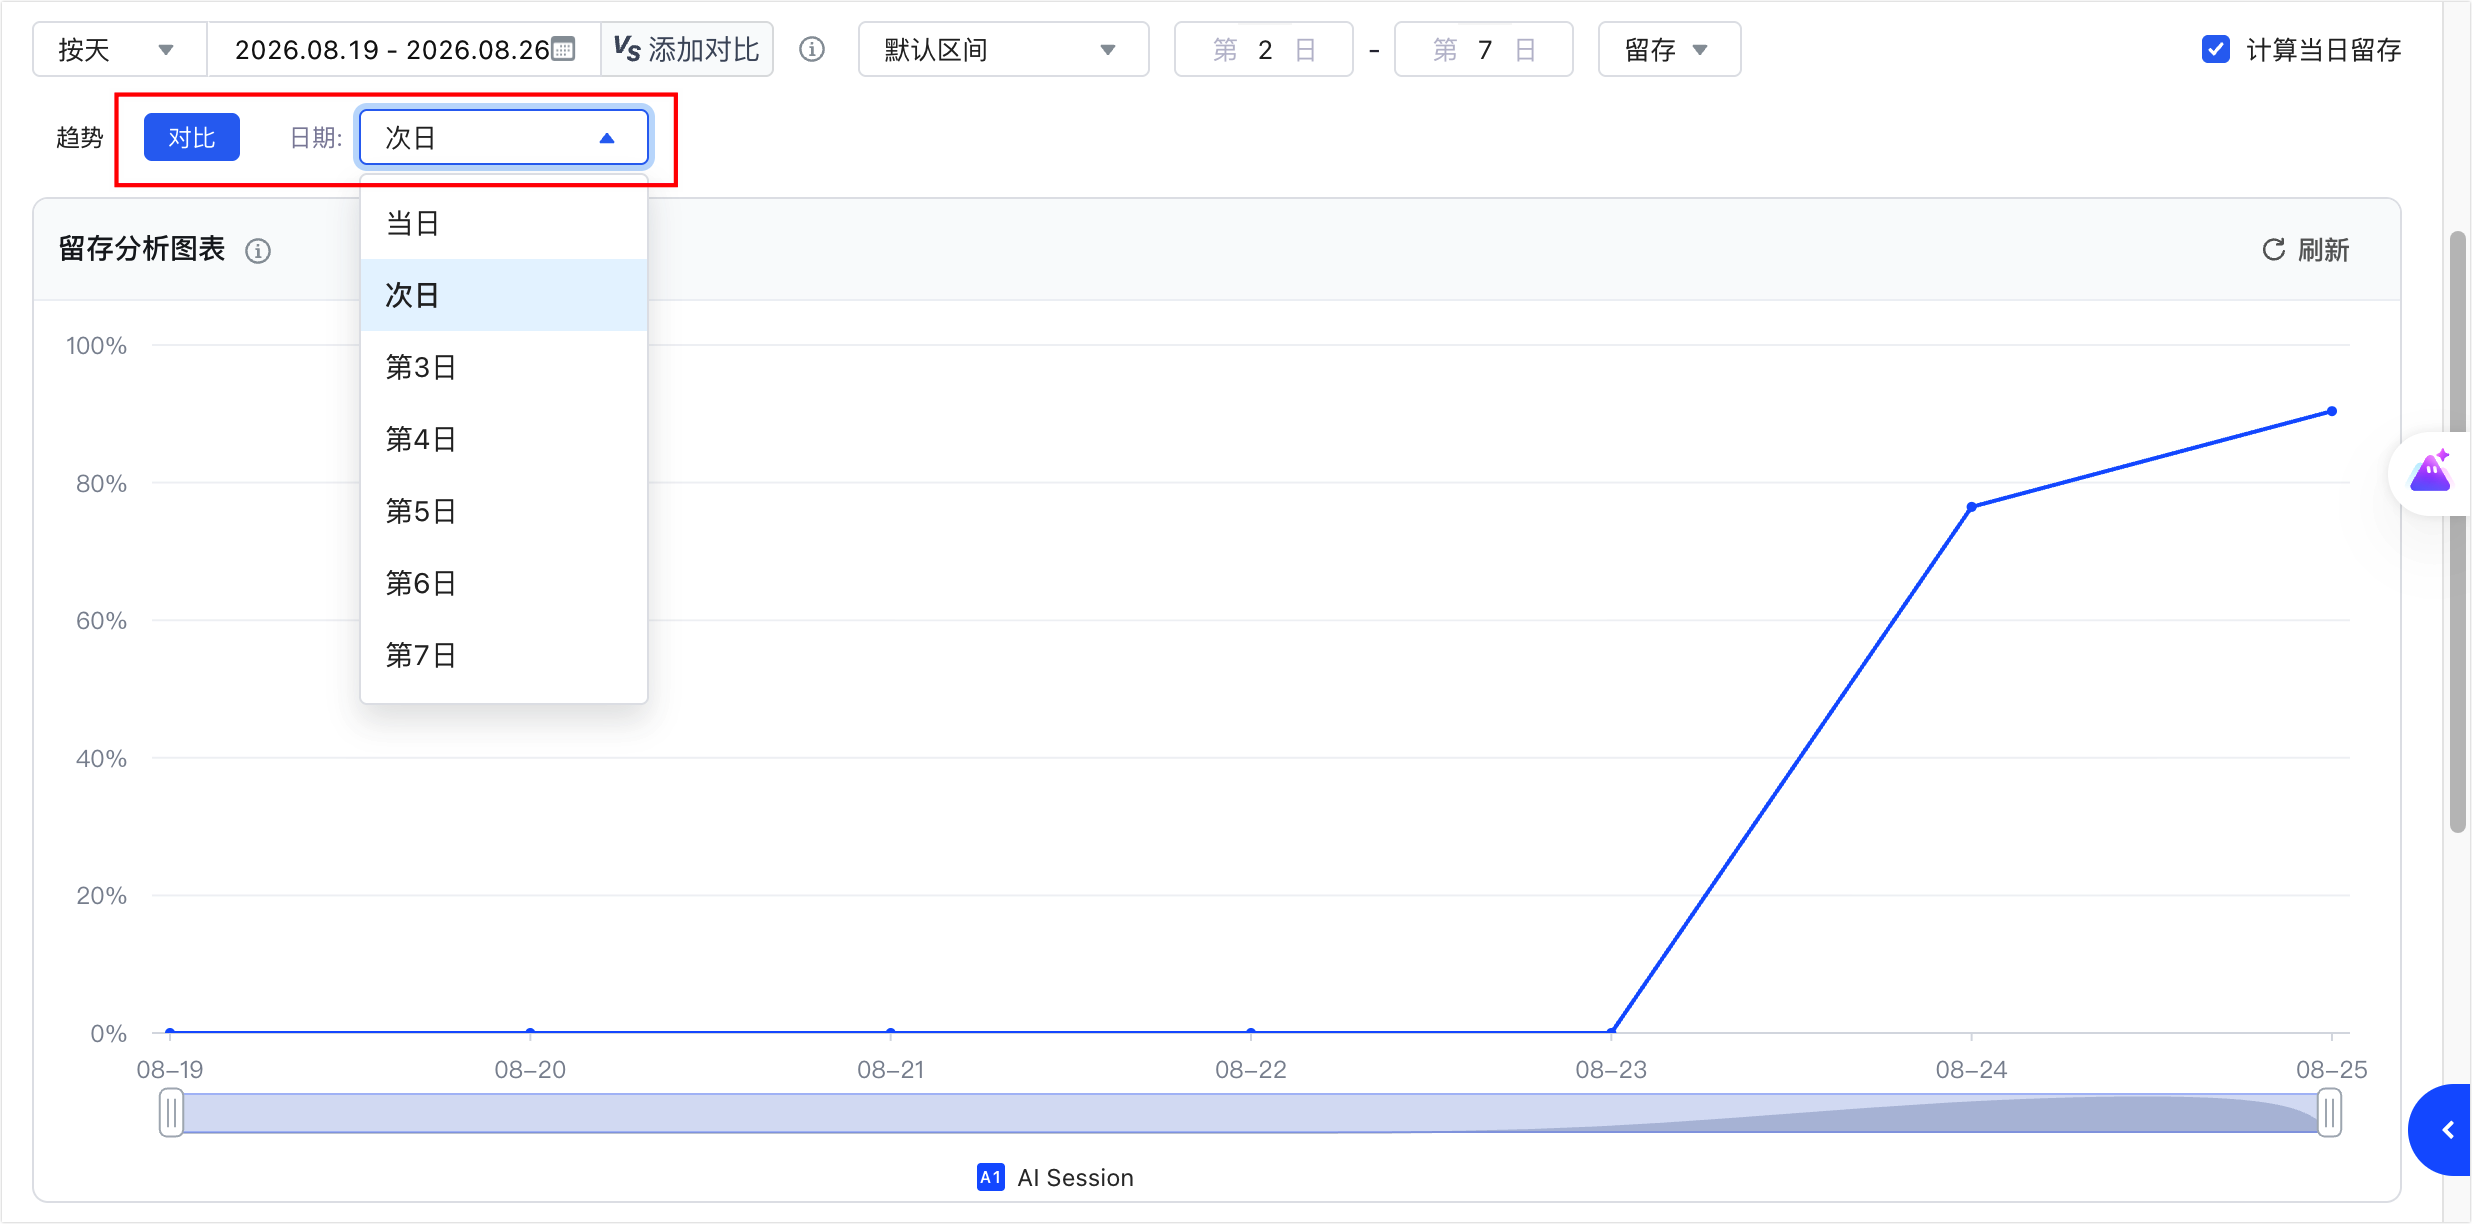Toggle the 计算当日留存 checkbox
This screenshot has height=1224, width=2472.
pyautogui.click(x=2215, y=49)
